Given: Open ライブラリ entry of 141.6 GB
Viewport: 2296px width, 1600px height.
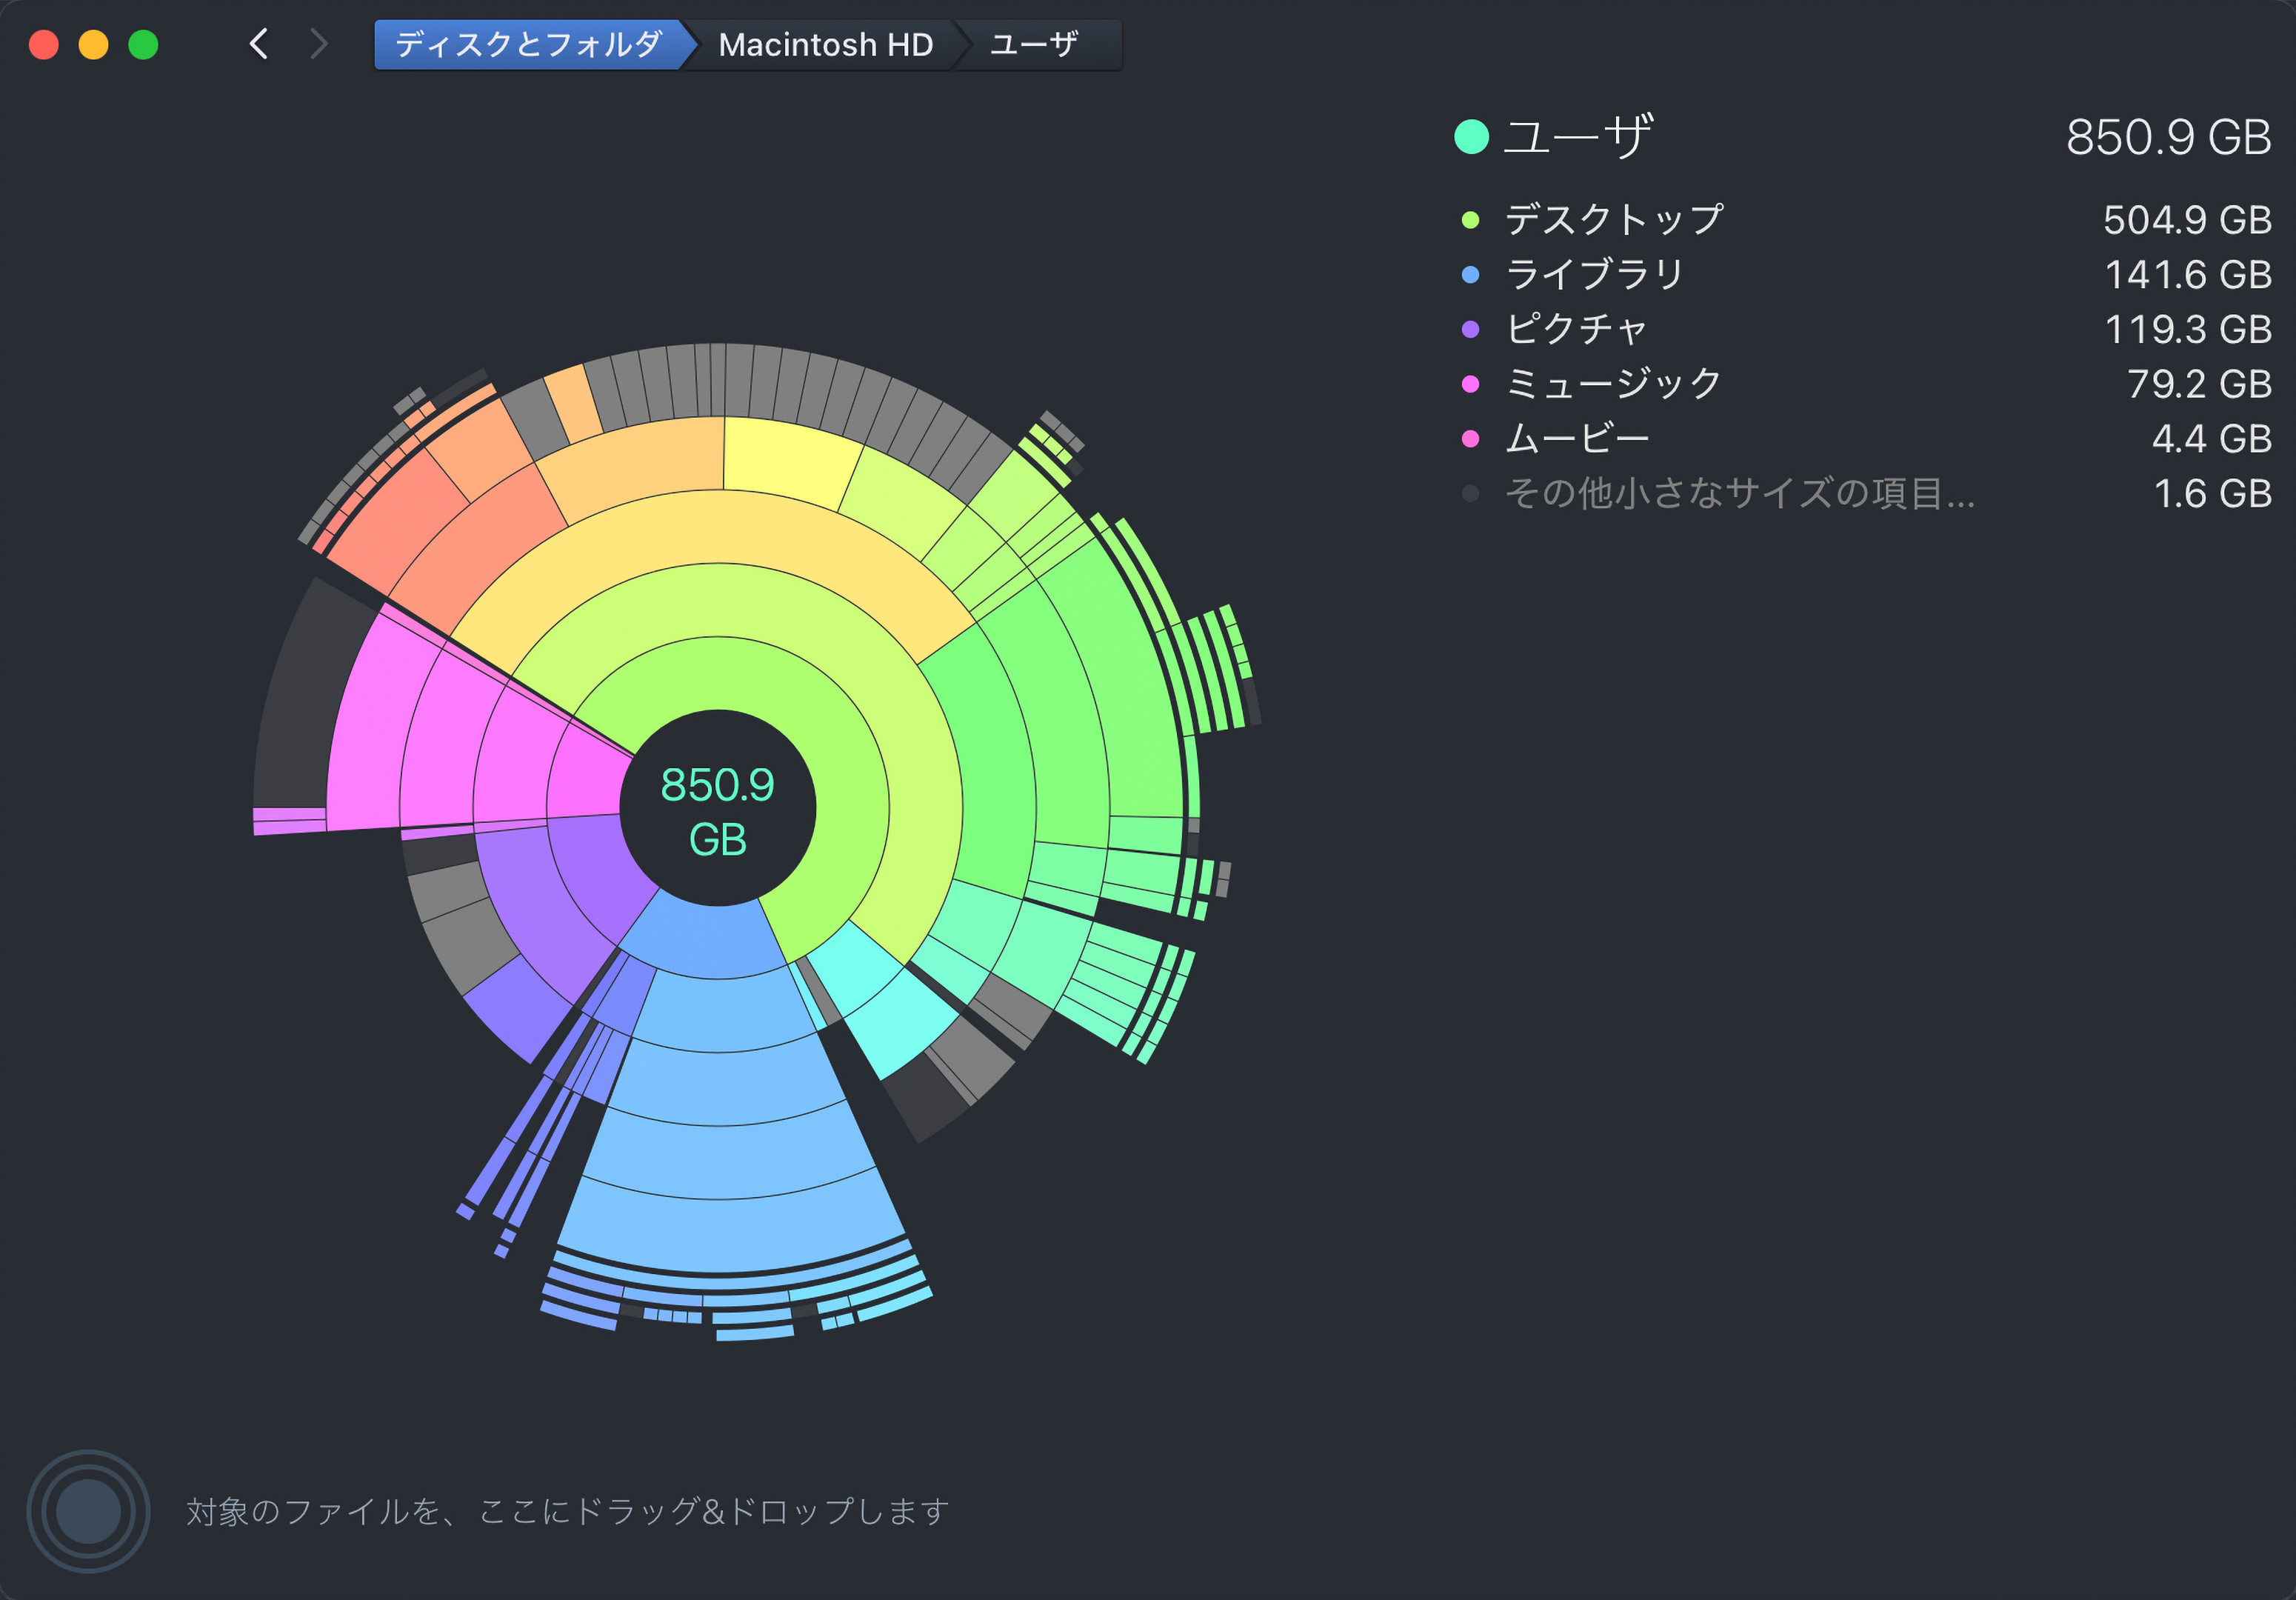Looking at the screenshot, I should [1594, 275].
